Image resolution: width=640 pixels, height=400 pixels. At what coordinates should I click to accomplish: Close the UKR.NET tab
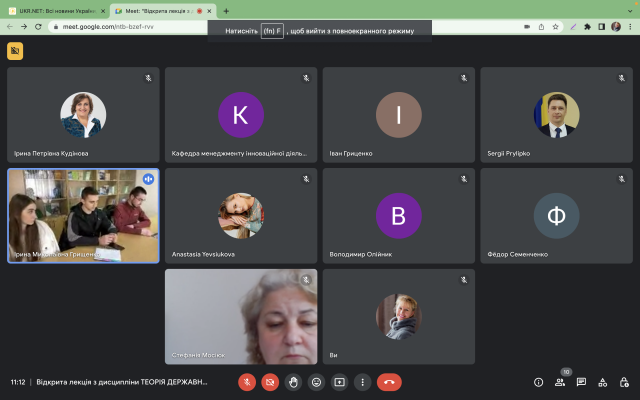(103, 11)
